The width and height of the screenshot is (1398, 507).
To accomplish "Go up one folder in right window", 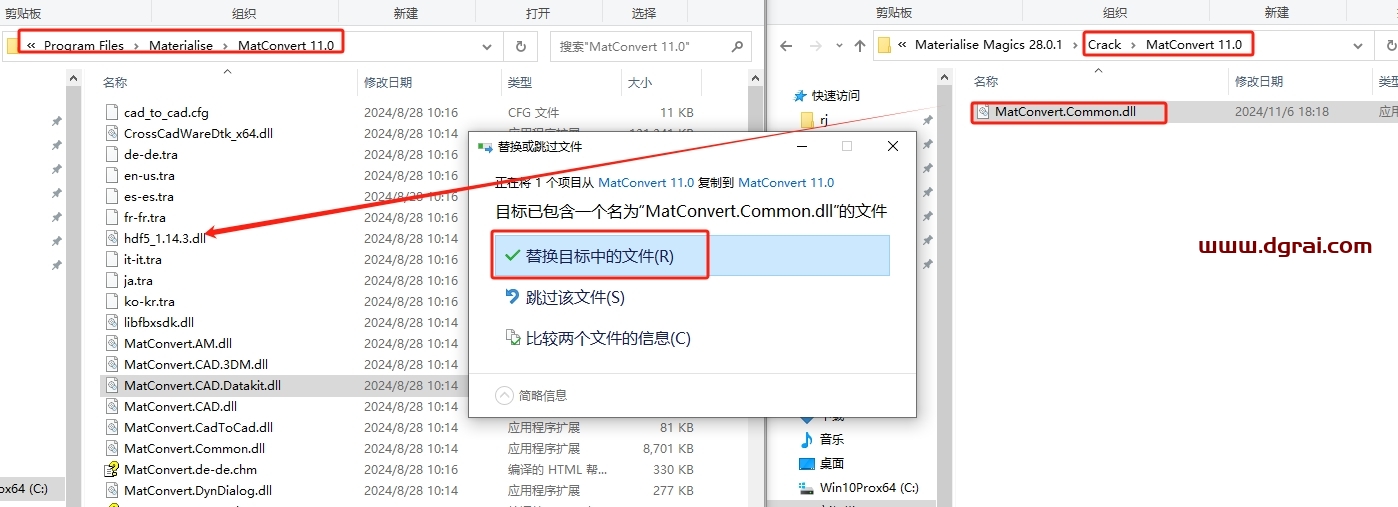I will (x=860, y=46).
